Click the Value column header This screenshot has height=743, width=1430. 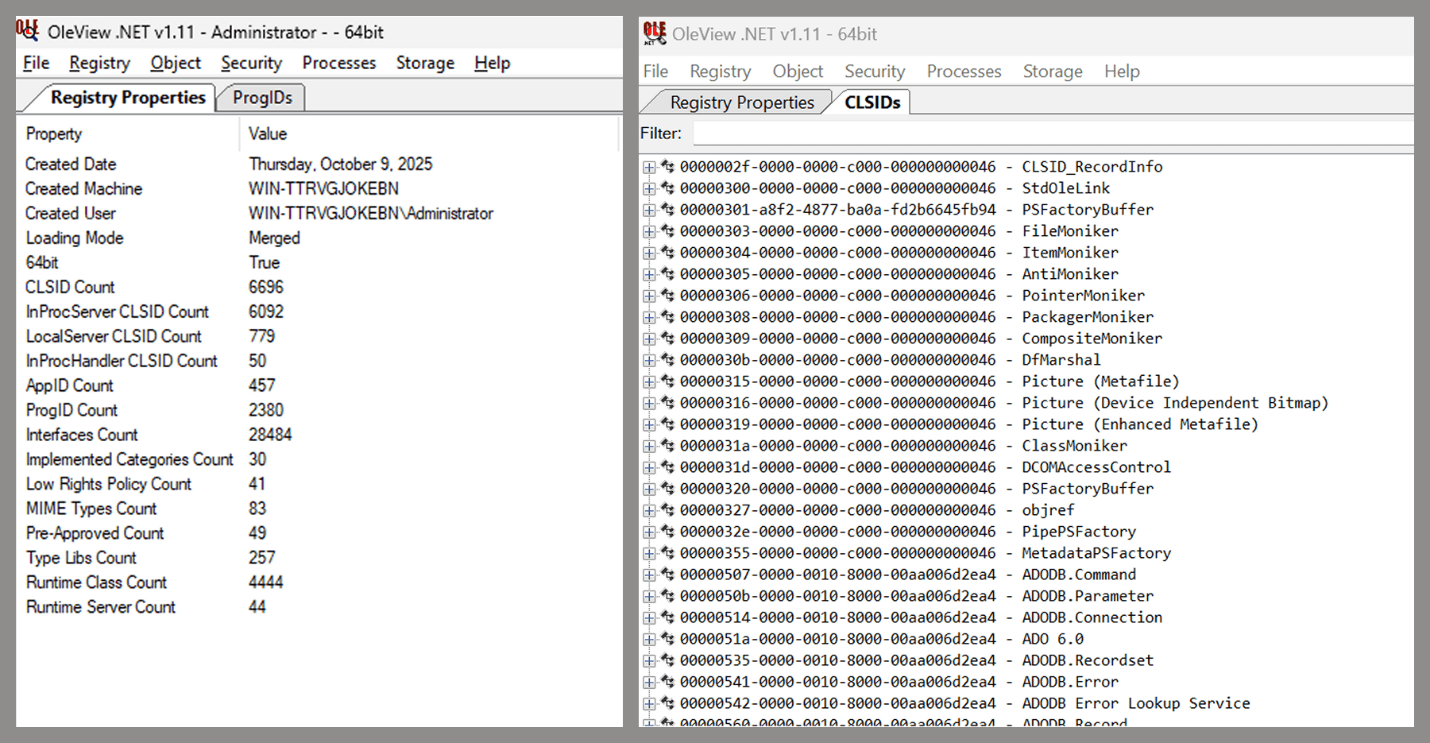tap(268, 134)
